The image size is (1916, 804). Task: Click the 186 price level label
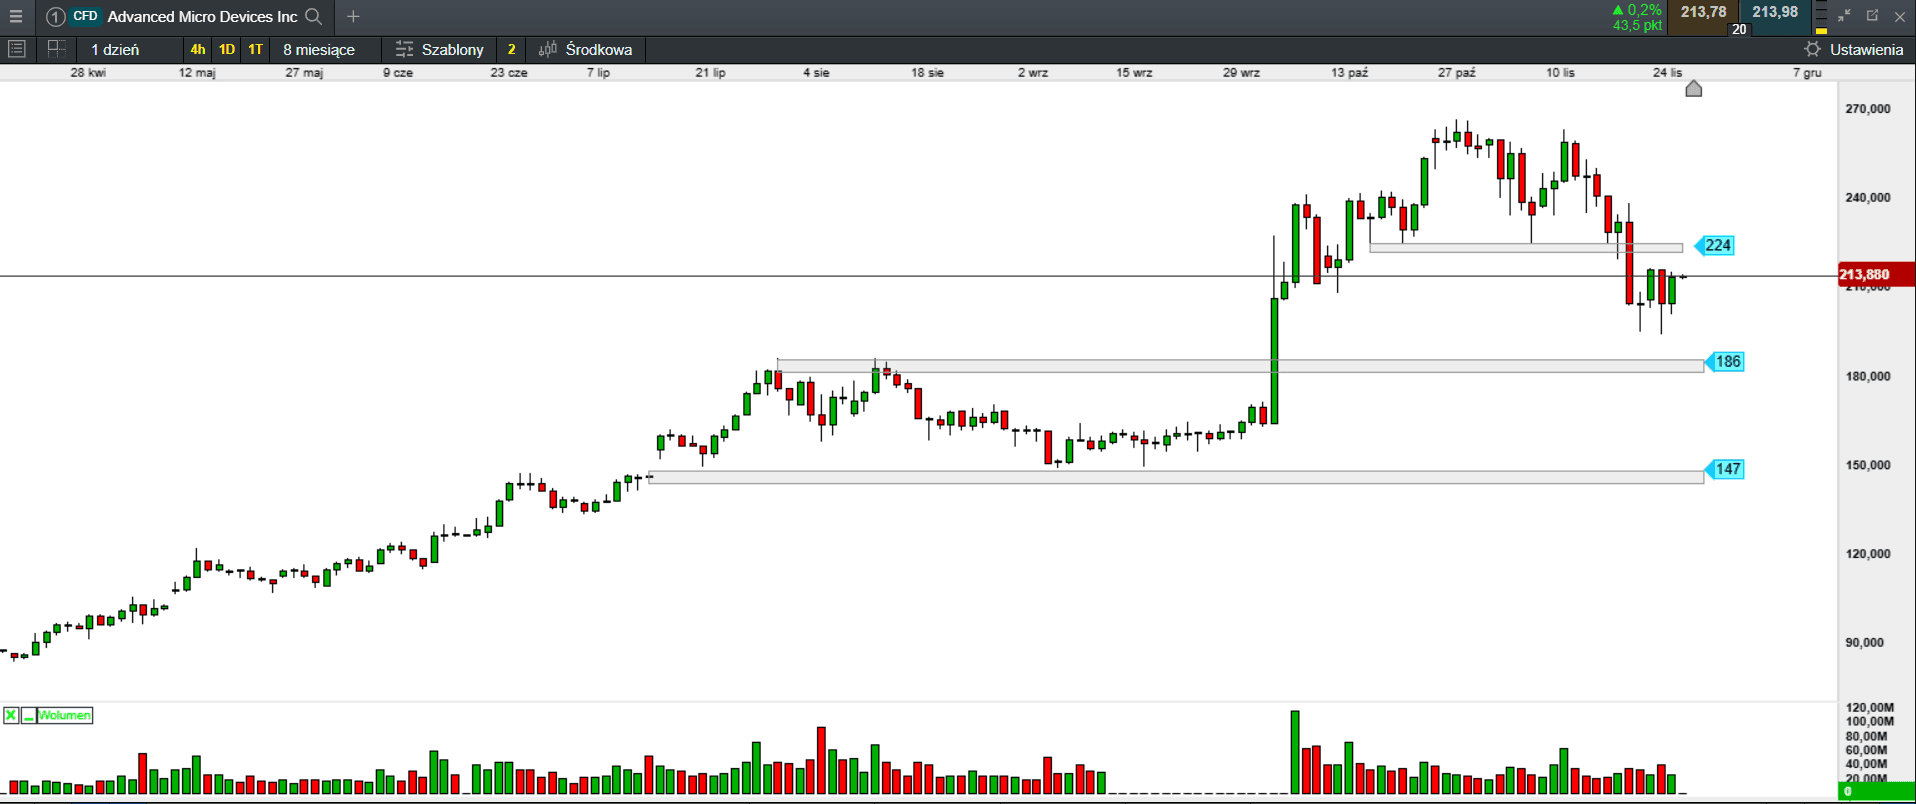[x=1727, y=362]
